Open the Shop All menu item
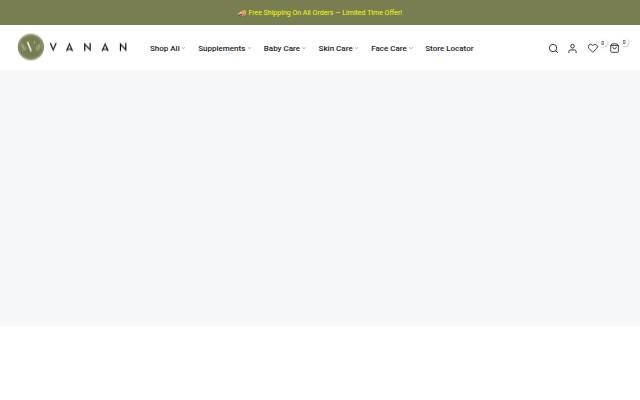 pyautogui.click(x=164, y=48)
